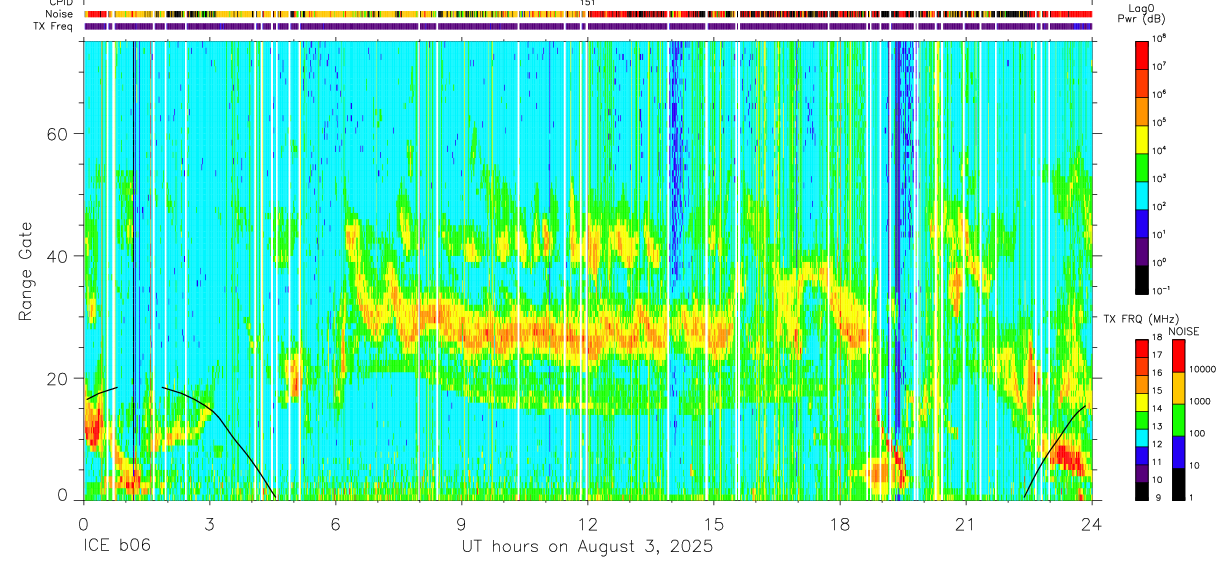Screen dimensions: 1228x567
Task: Click the '10000' tick on the NOISE scale
Action: [1202, 369]
